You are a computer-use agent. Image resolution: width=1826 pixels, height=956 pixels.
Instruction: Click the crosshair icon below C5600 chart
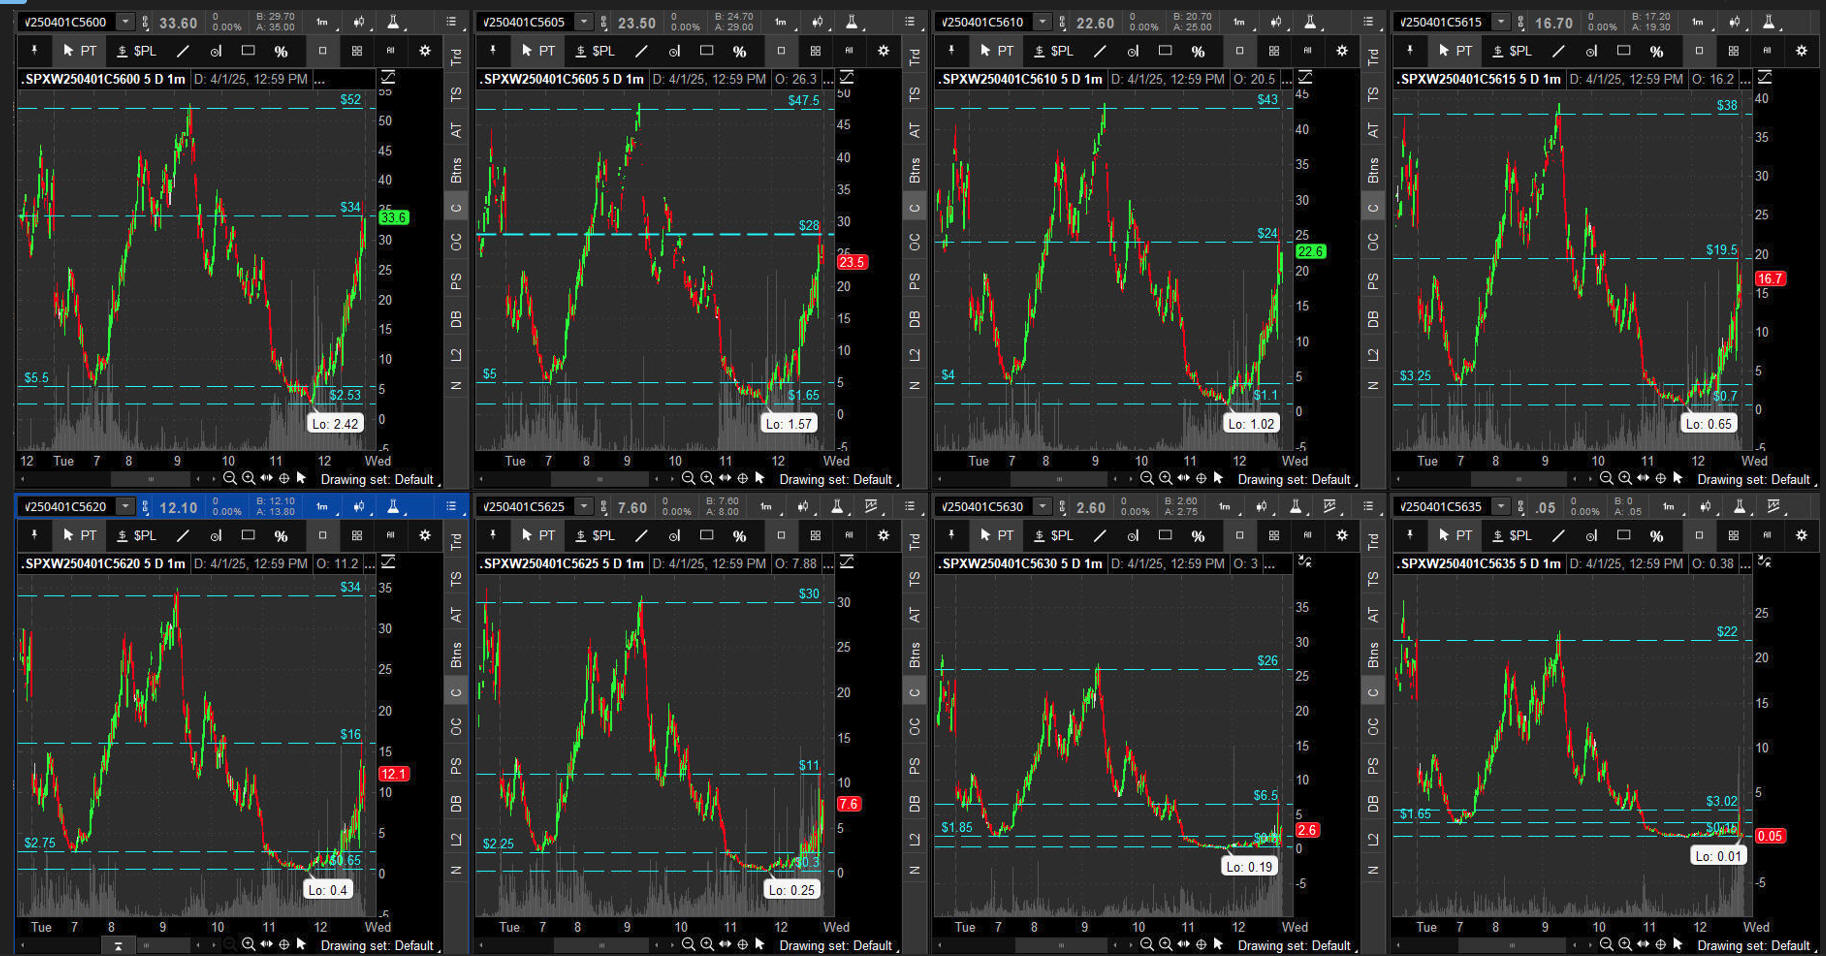[x=284, y=479]
